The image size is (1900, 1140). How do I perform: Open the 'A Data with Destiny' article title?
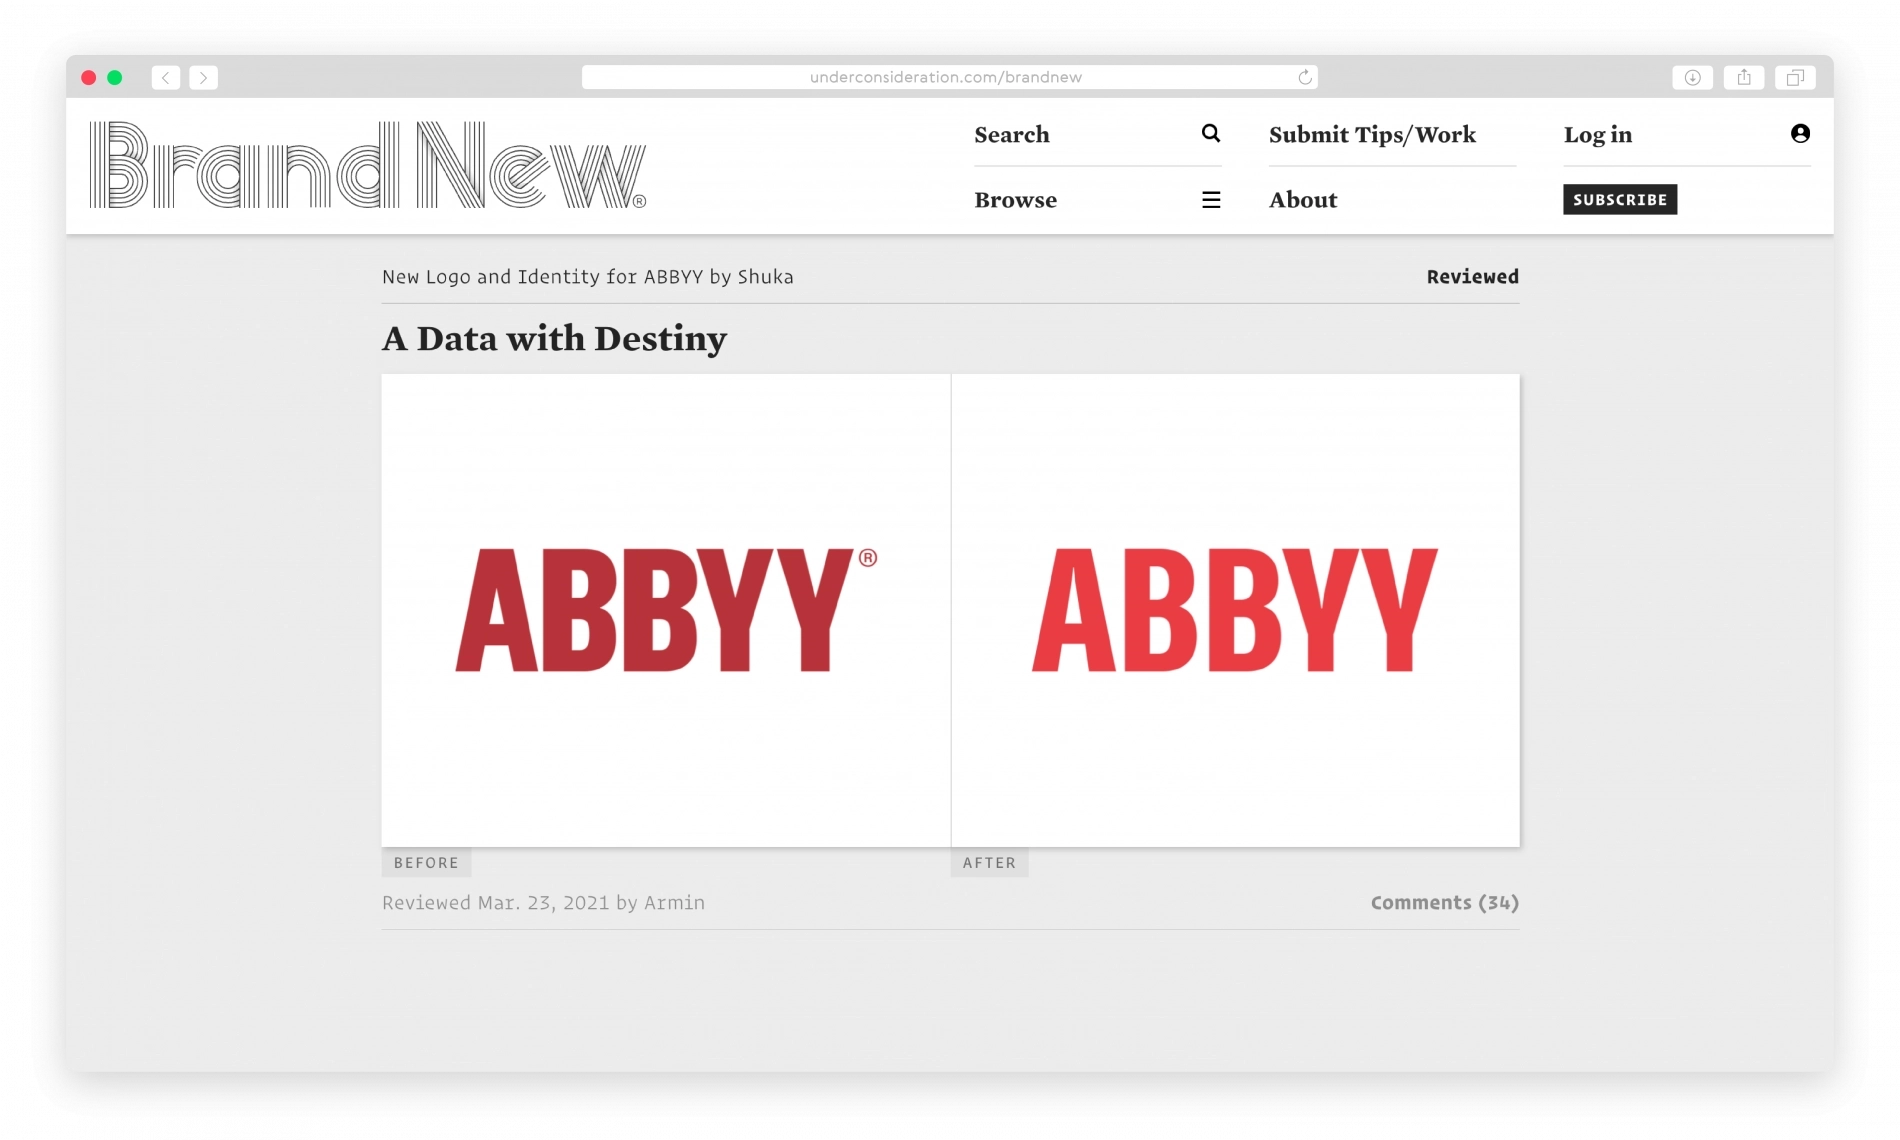point(554,339)
